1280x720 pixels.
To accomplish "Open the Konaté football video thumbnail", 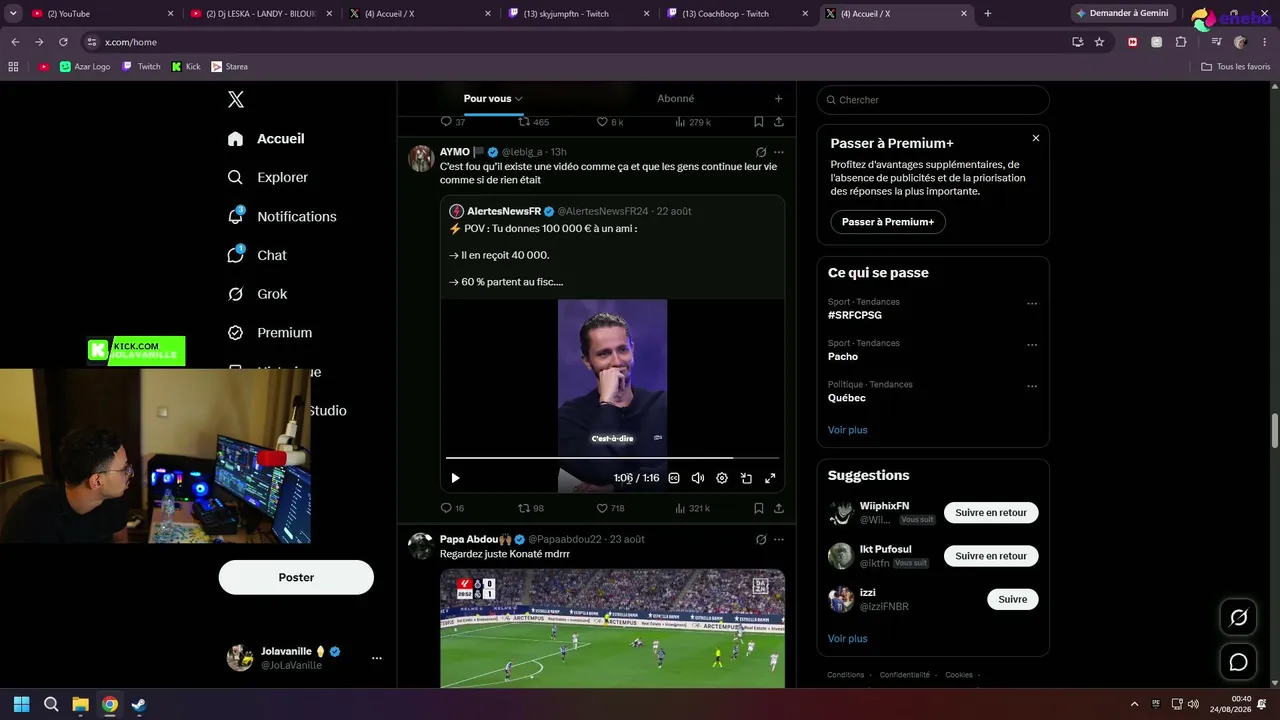I will click(612, 628).
